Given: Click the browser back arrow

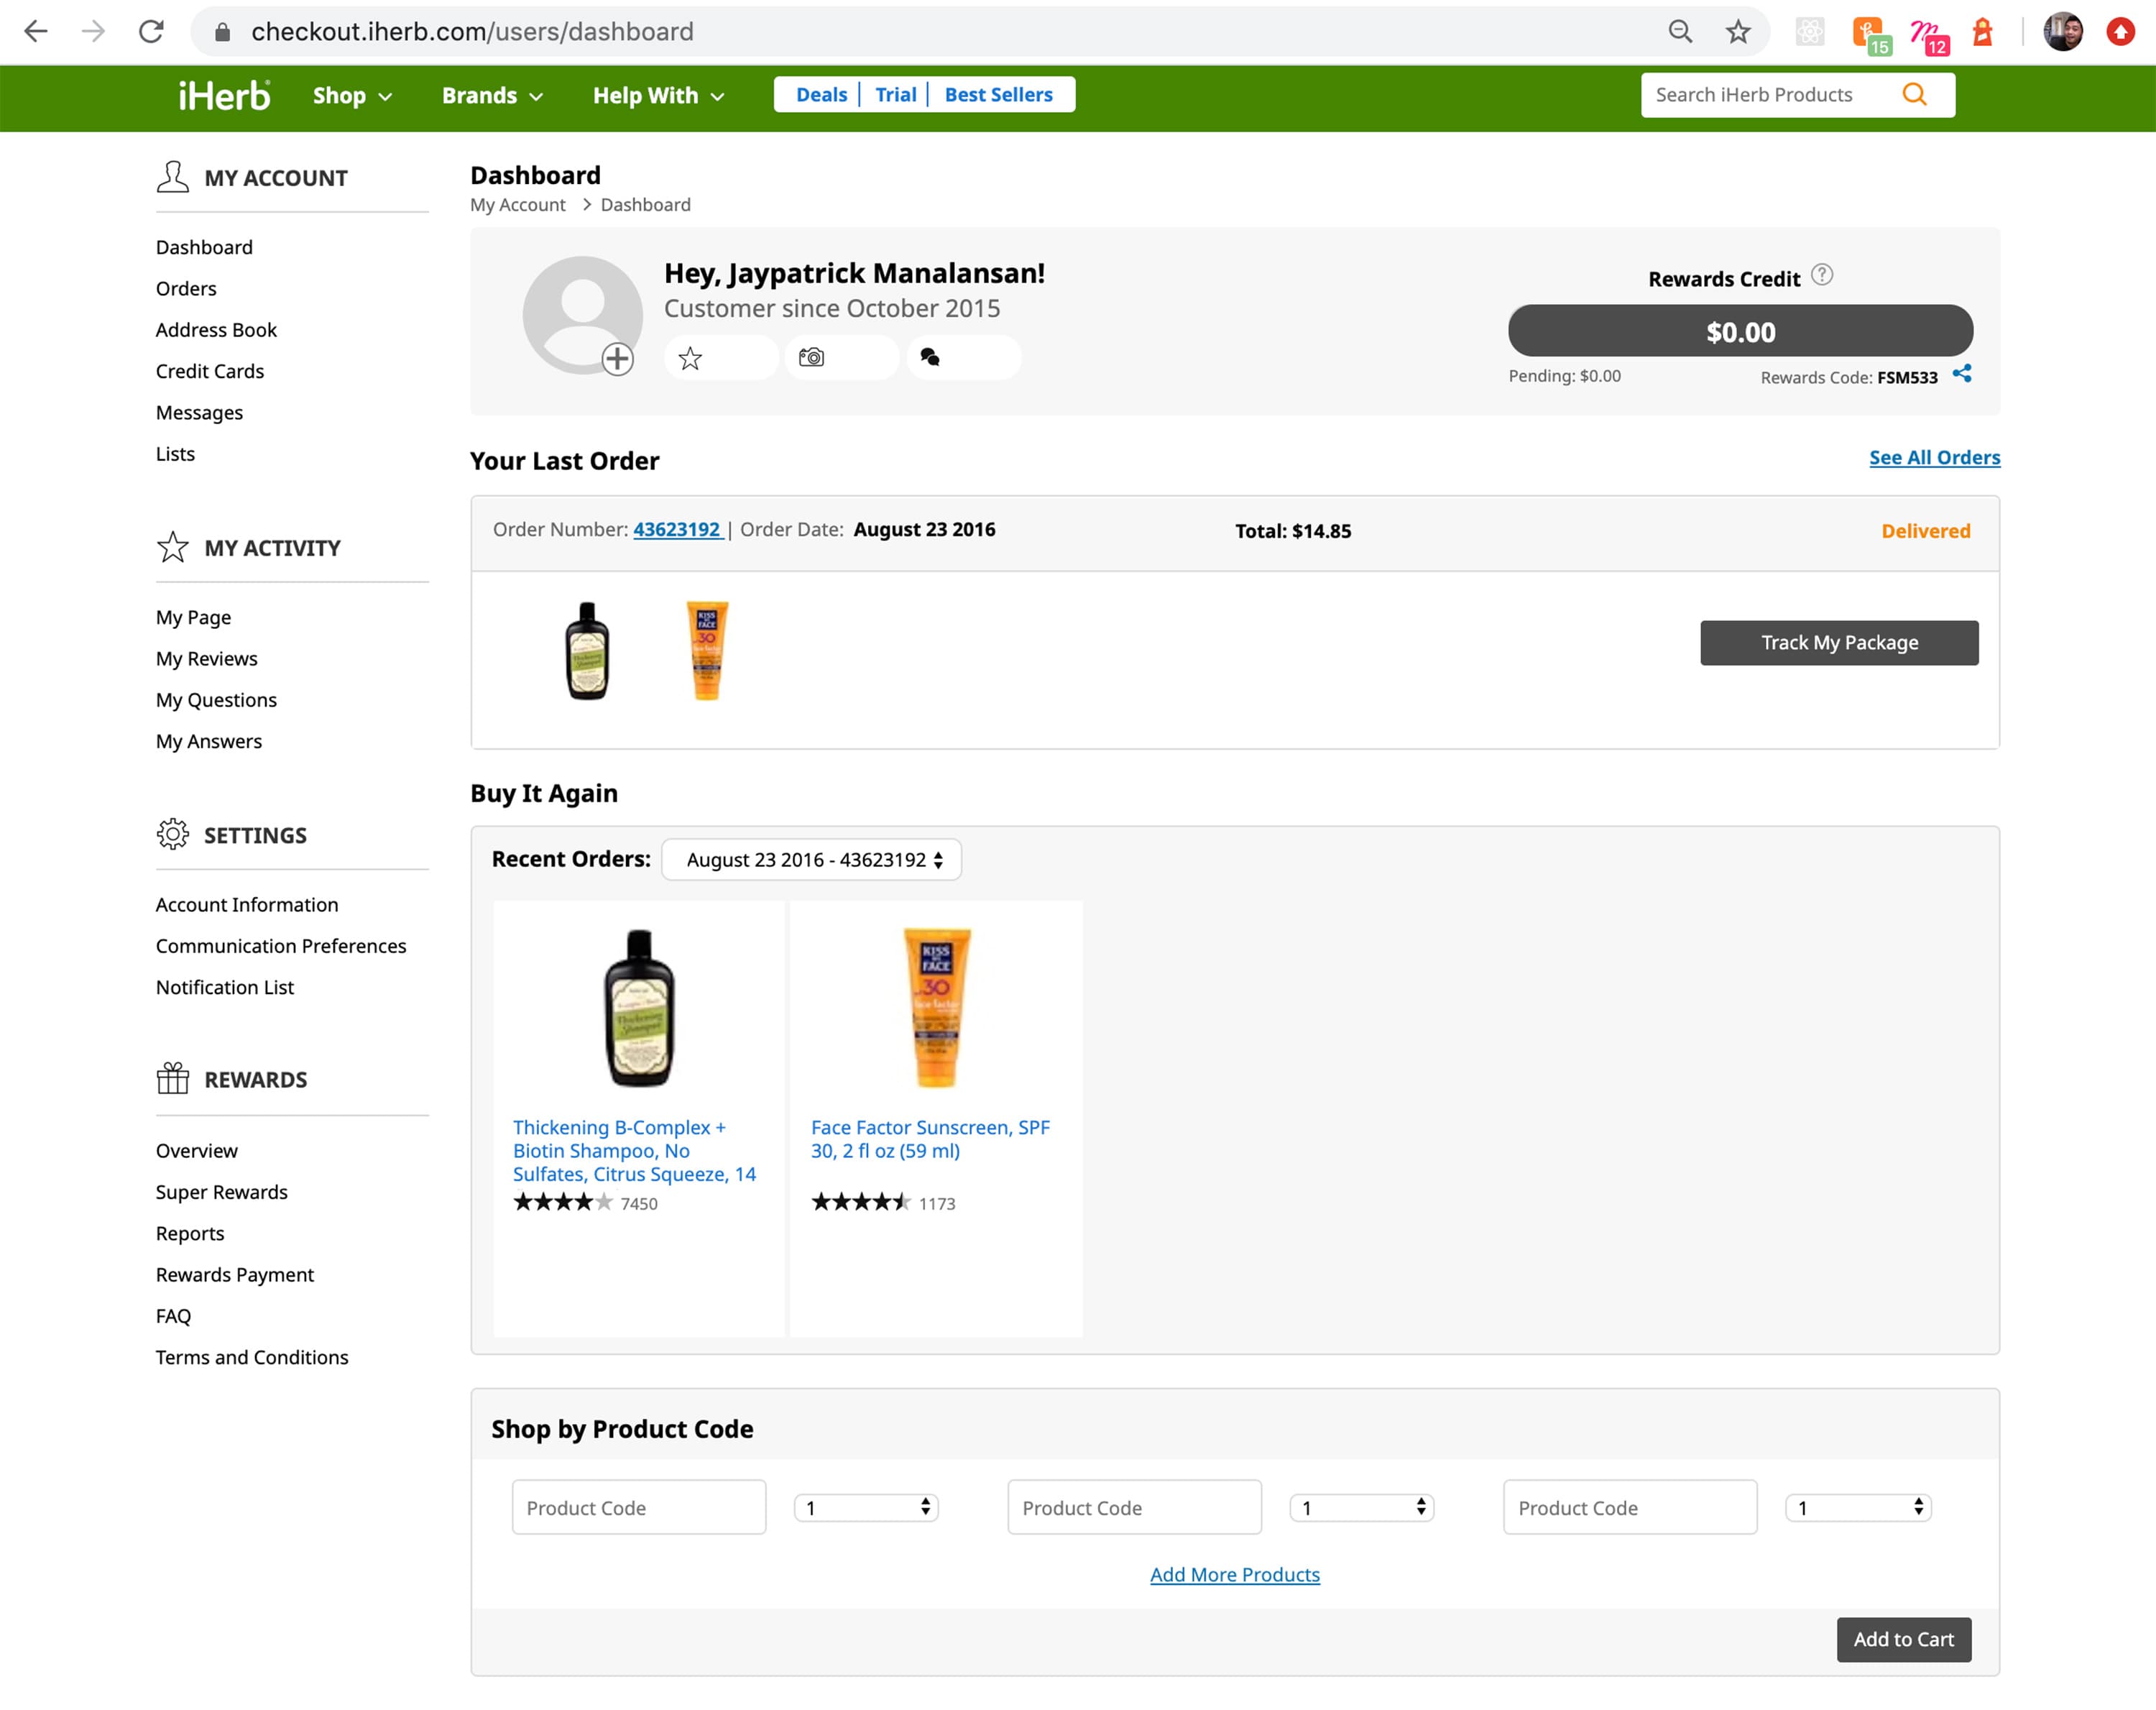Looking at the screenshot, I should 36,32.
